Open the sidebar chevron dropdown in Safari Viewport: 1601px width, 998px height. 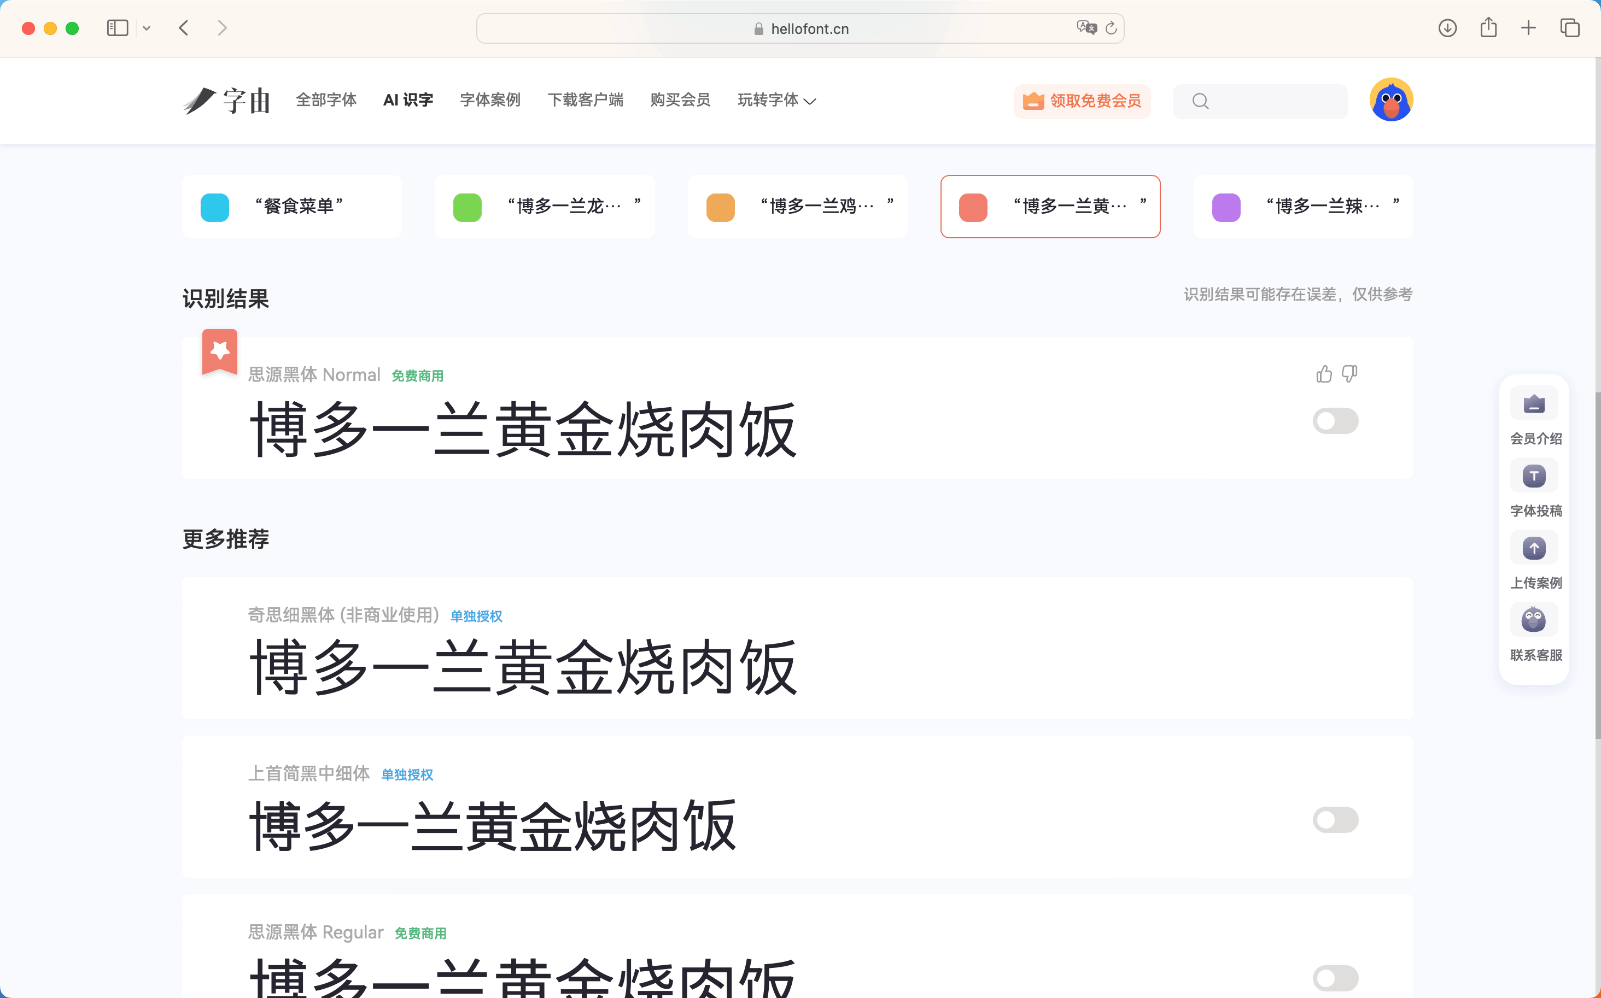click(x=146, y=27)
